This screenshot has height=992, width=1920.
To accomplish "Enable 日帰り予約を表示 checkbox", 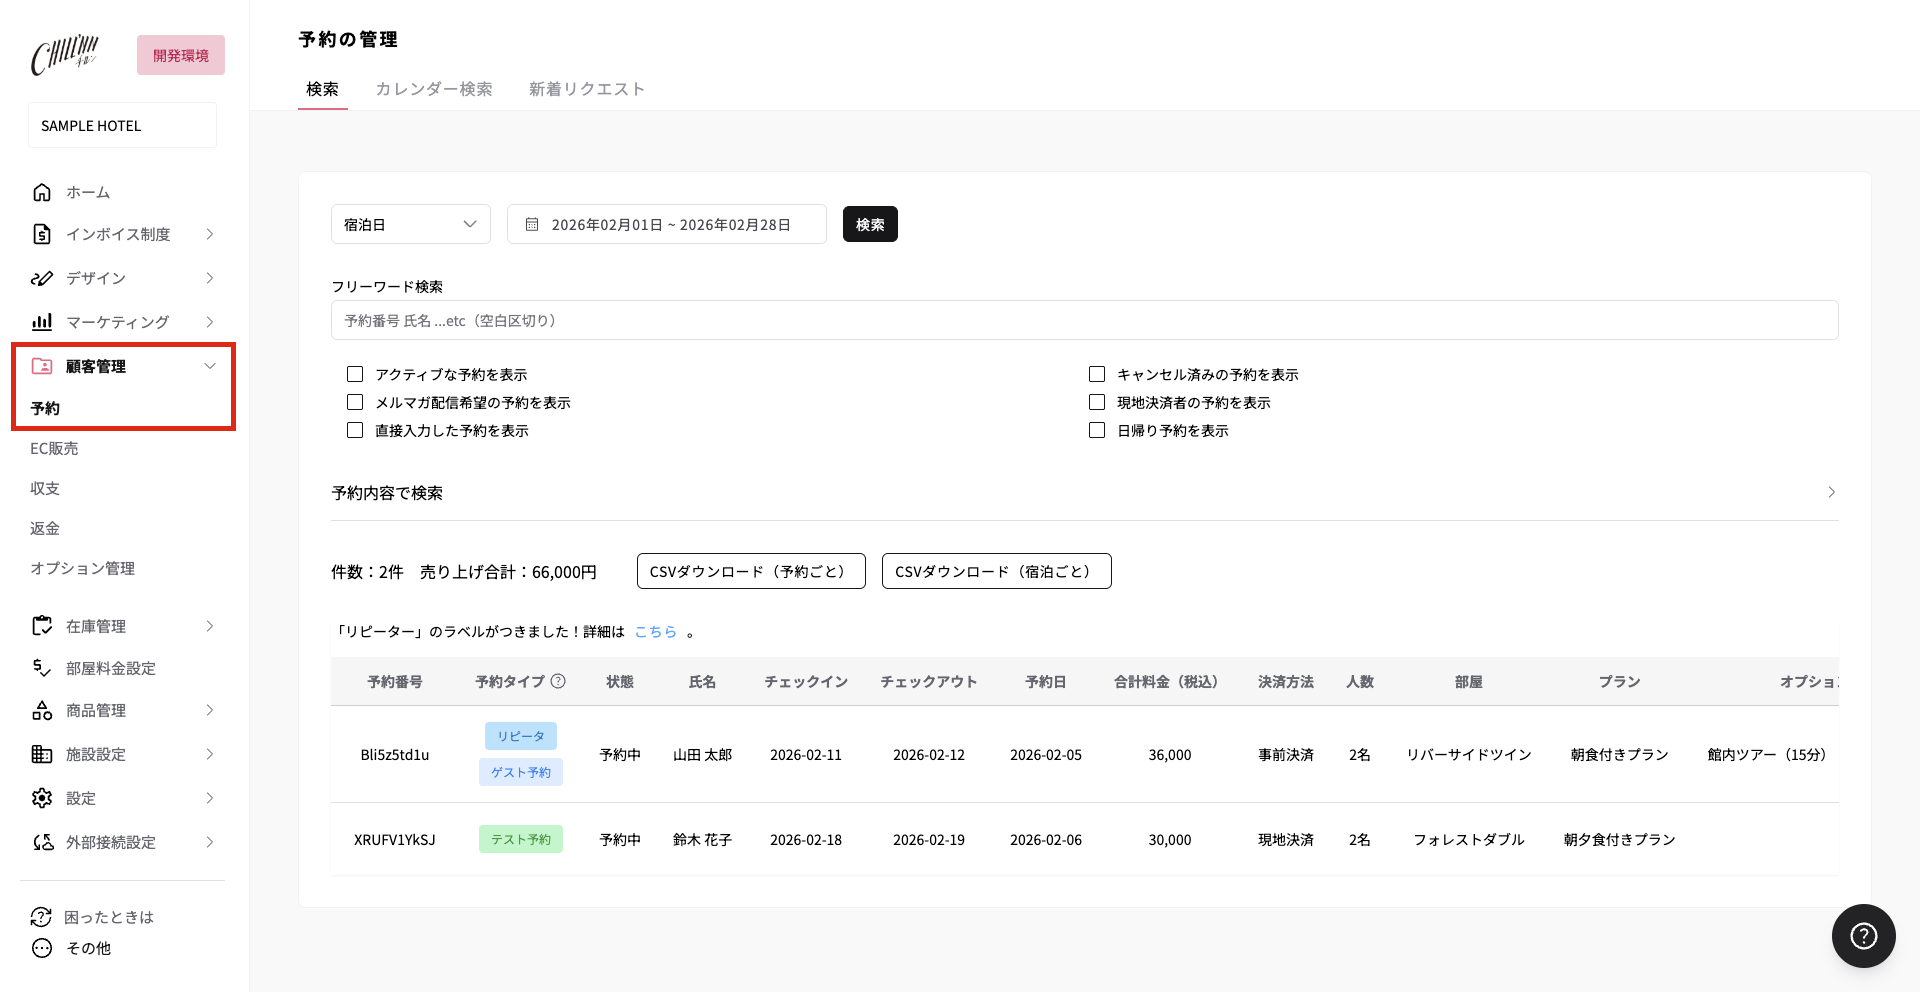I will point(1096,430).
